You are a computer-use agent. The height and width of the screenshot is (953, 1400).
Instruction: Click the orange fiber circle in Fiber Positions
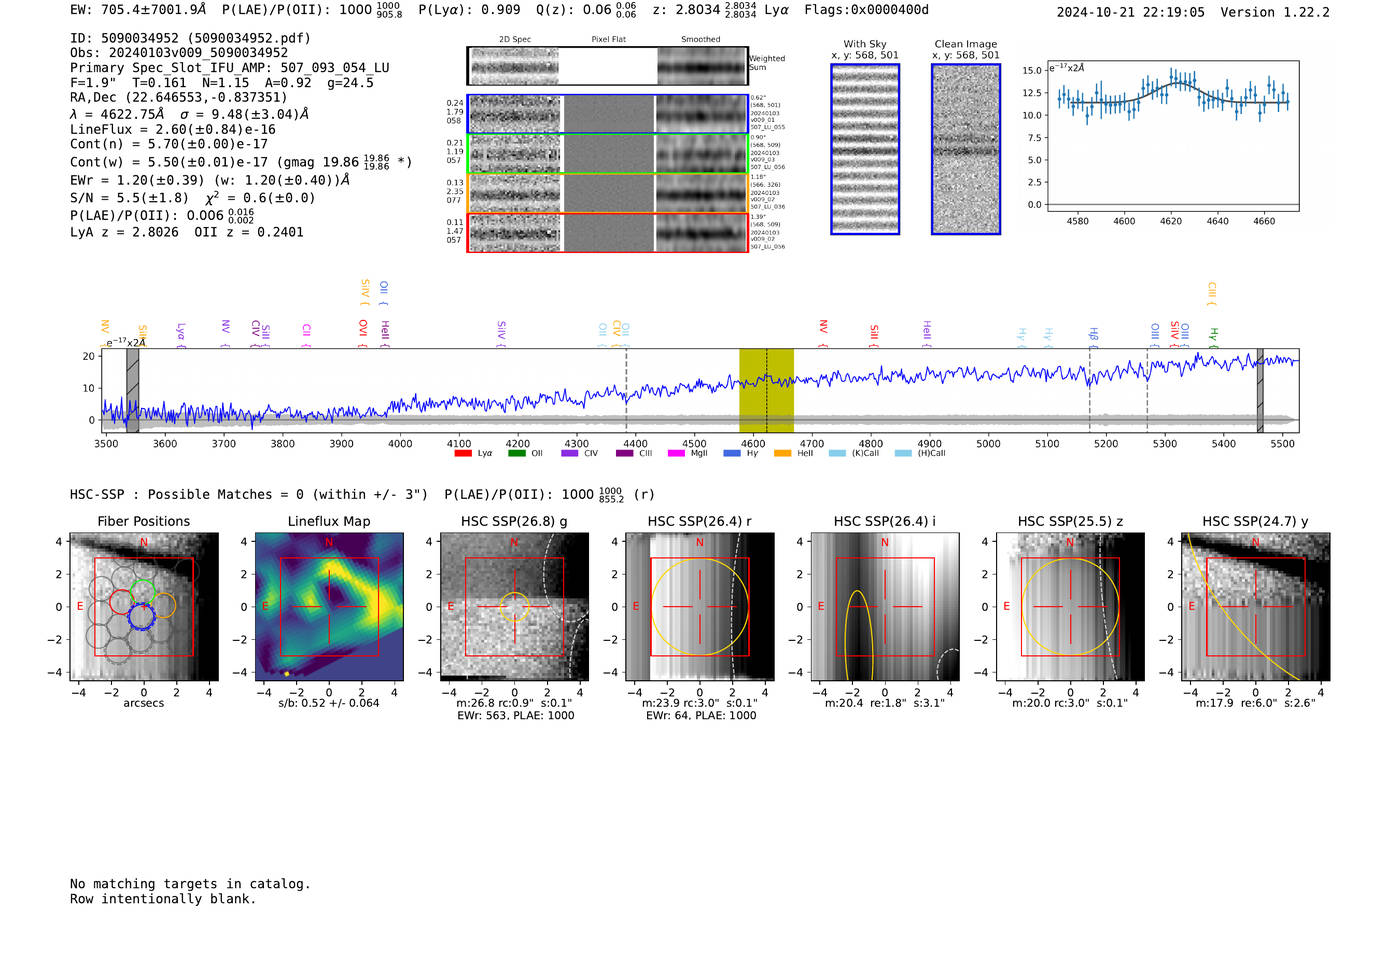tap(164, 605)
